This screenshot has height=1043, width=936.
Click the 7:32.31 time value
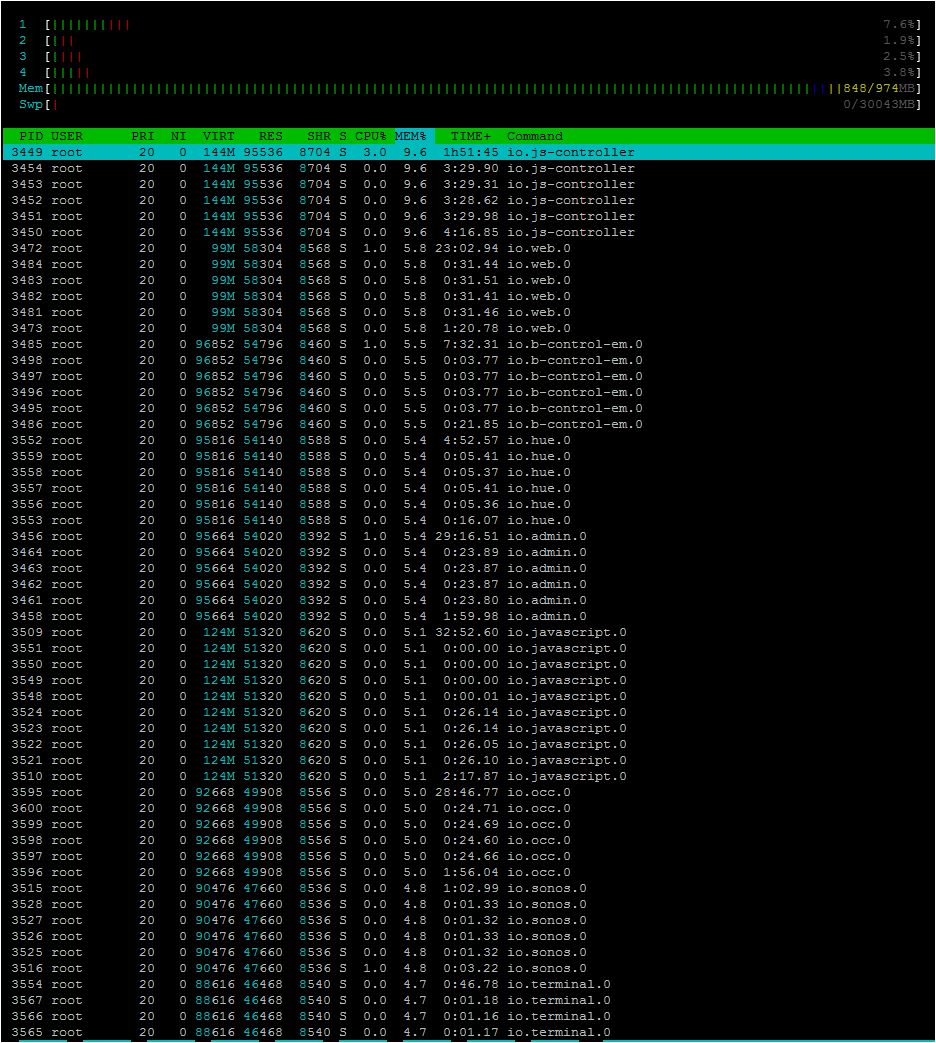click(x=470, y=345)
